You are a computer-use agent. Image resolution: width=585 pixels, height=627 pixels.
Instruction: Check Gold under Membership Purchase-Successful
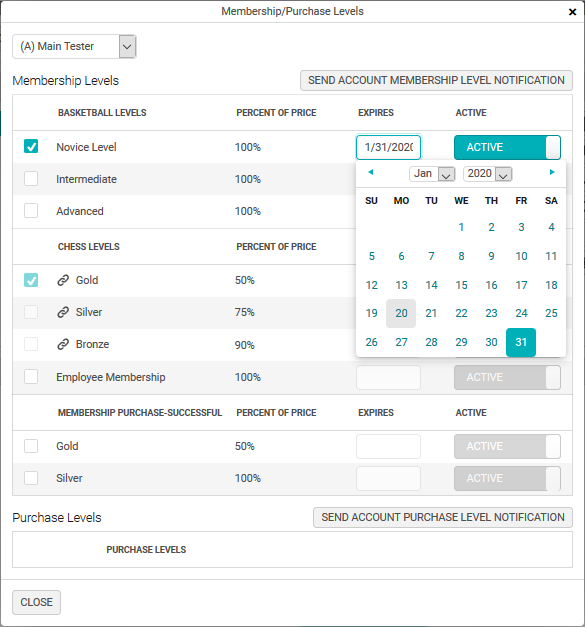pyautogui.click(x=31, y=446)
